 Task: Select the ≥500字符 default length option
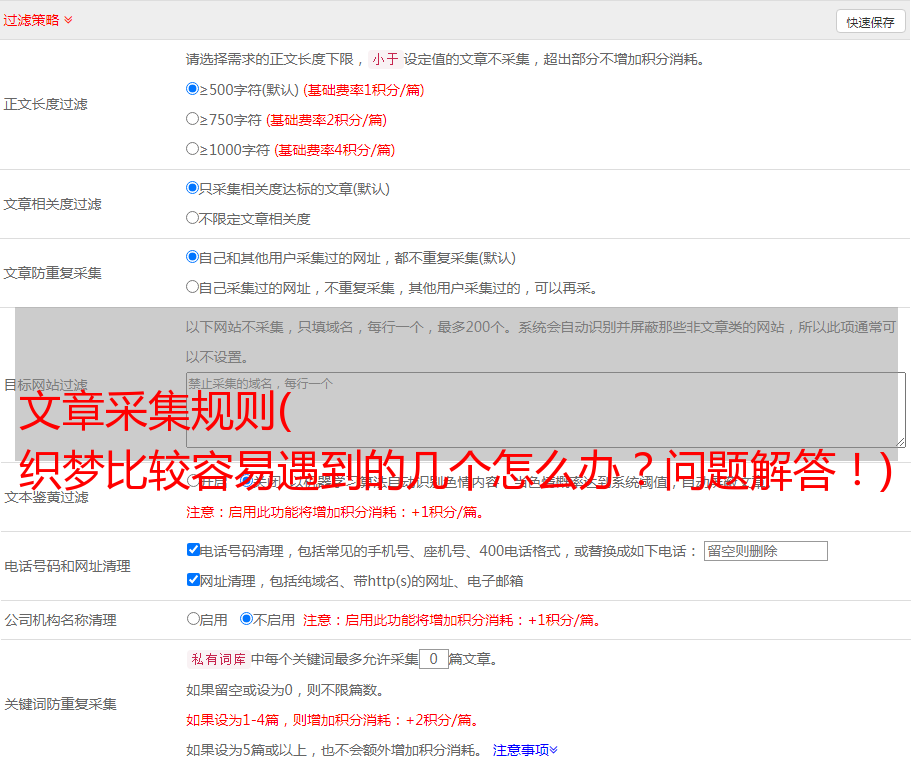coord(193,89)
